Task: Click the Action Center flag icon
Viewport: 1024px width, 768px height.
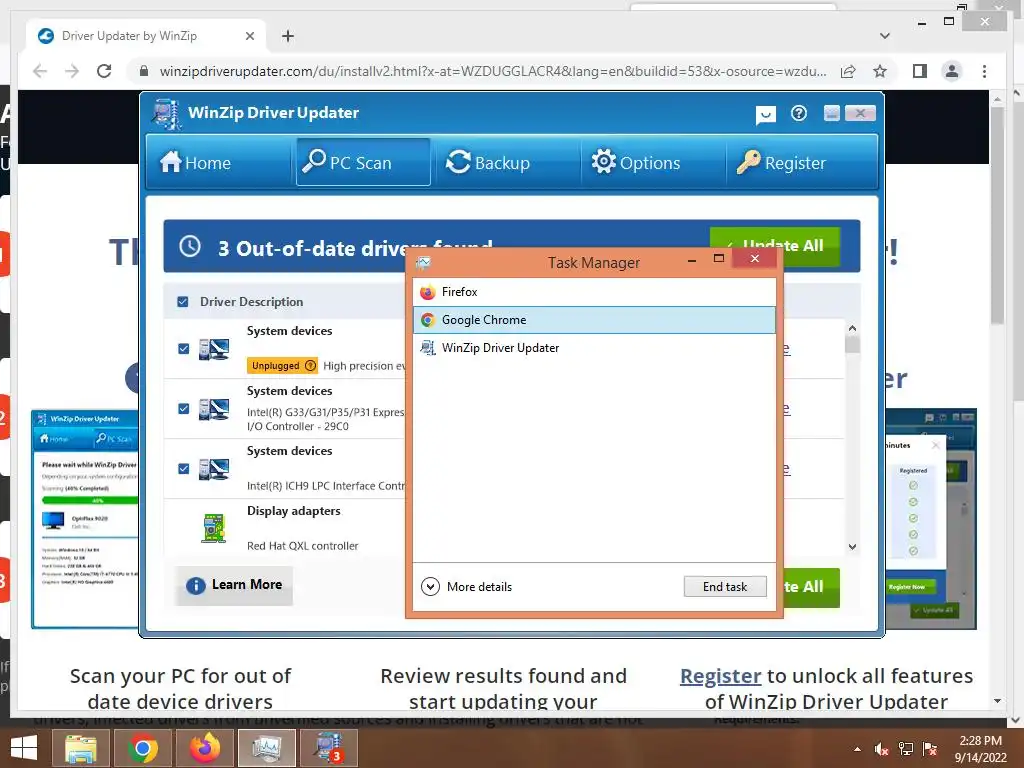Action: pyautogui.click(x=930, y=749)
